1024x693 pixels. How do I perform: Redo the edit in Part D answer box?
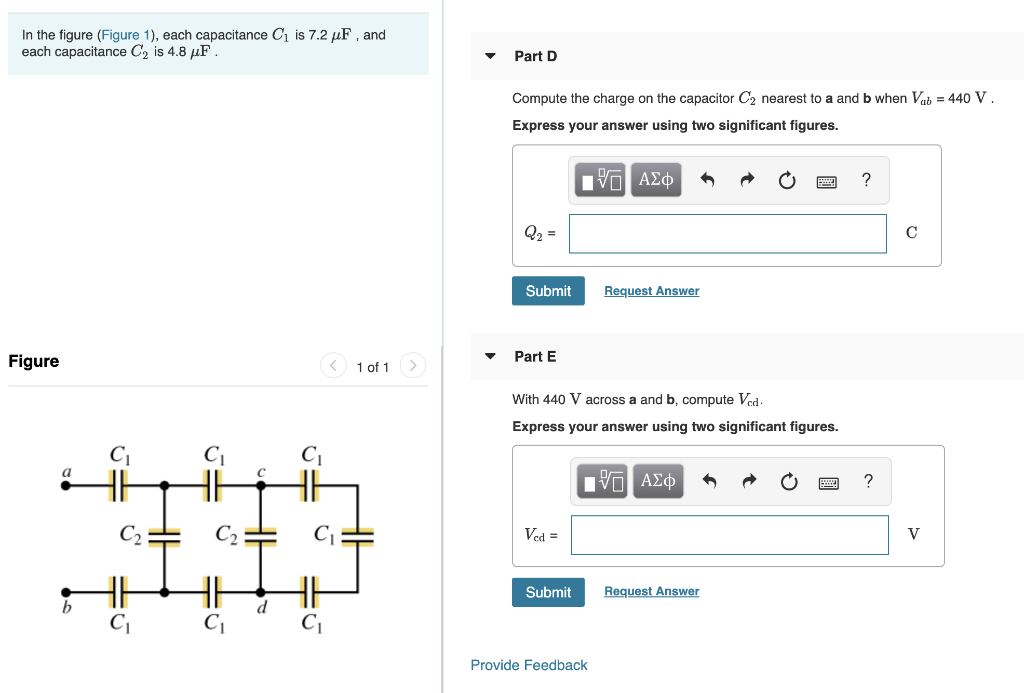[x=746, y=179]
